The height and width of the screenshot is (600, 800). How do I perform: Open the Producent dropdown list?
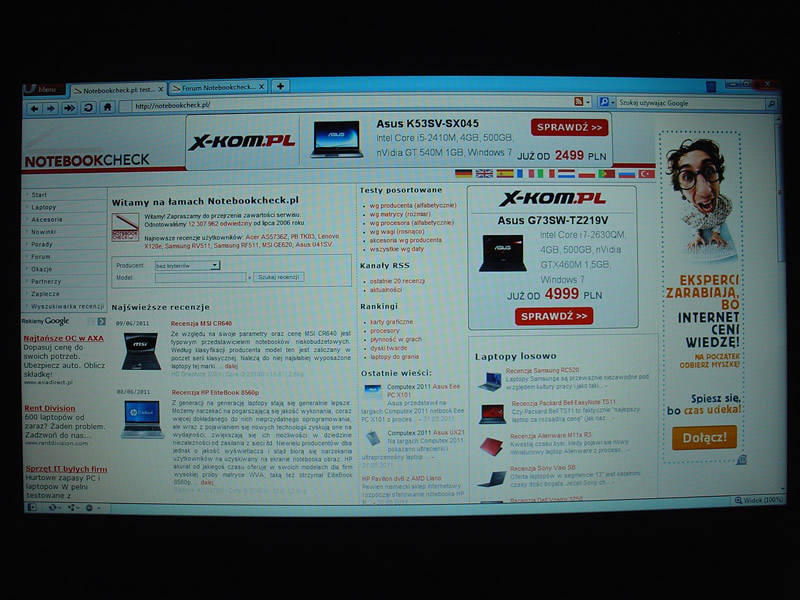tap(187, 266)
